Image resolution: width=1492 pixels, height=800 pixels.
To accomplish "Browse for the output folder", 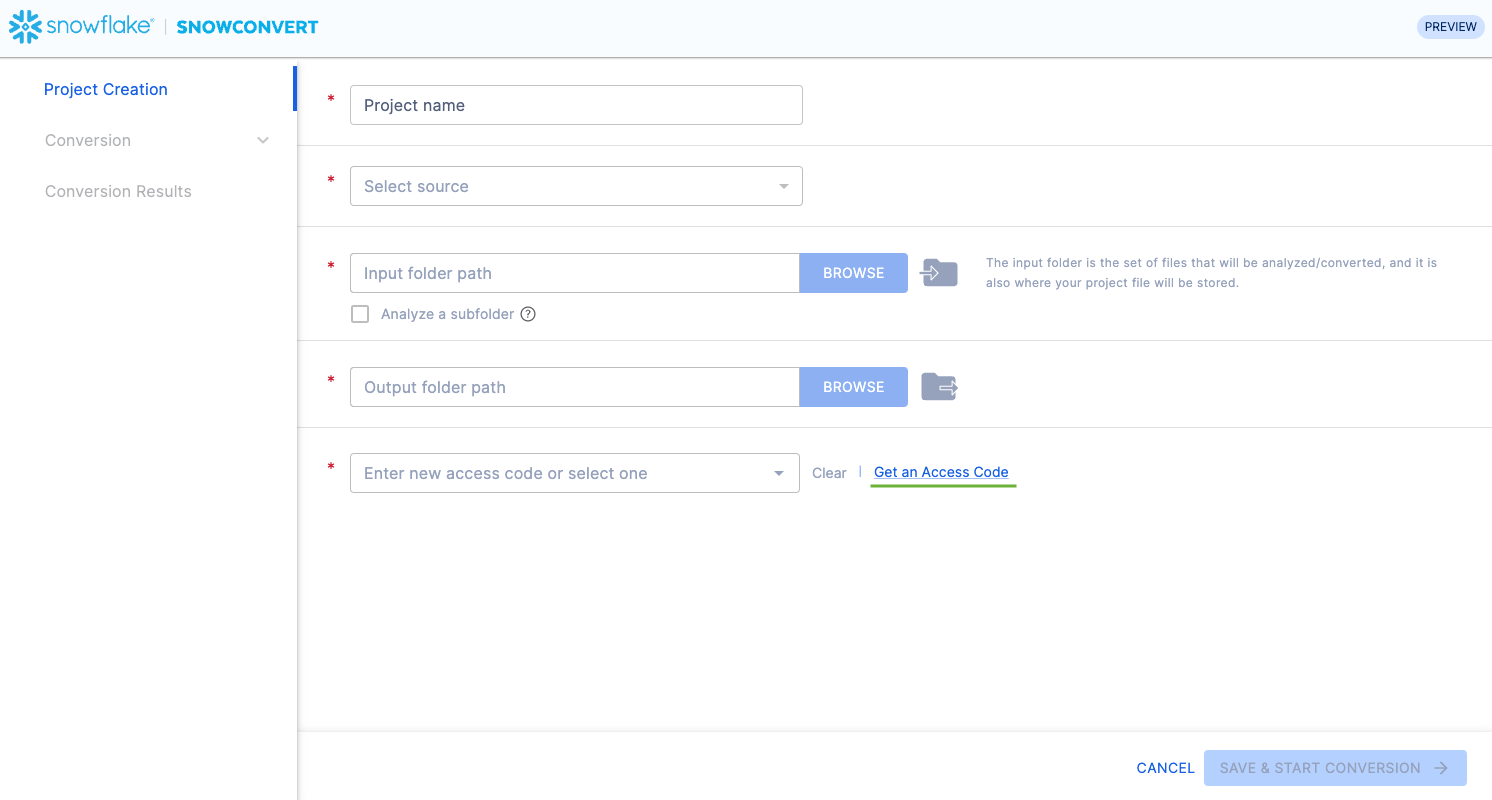I will click(x=853, y=387).
